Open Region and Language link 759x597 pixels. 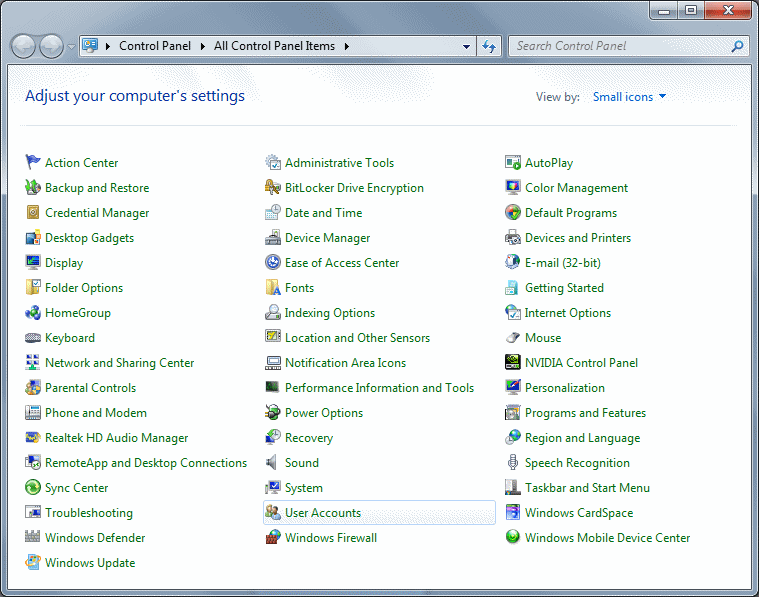click(582, 438)
